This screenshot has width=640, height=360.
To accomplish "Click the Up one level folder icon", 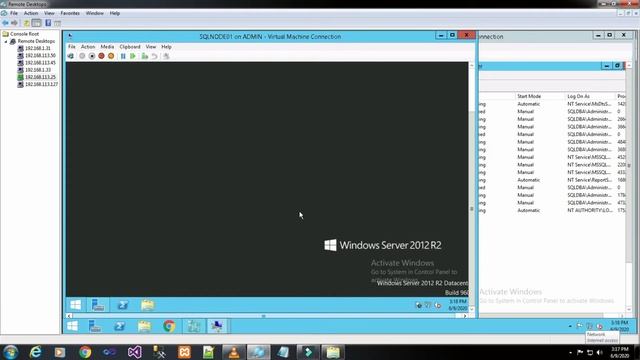I will click(27, 23).
